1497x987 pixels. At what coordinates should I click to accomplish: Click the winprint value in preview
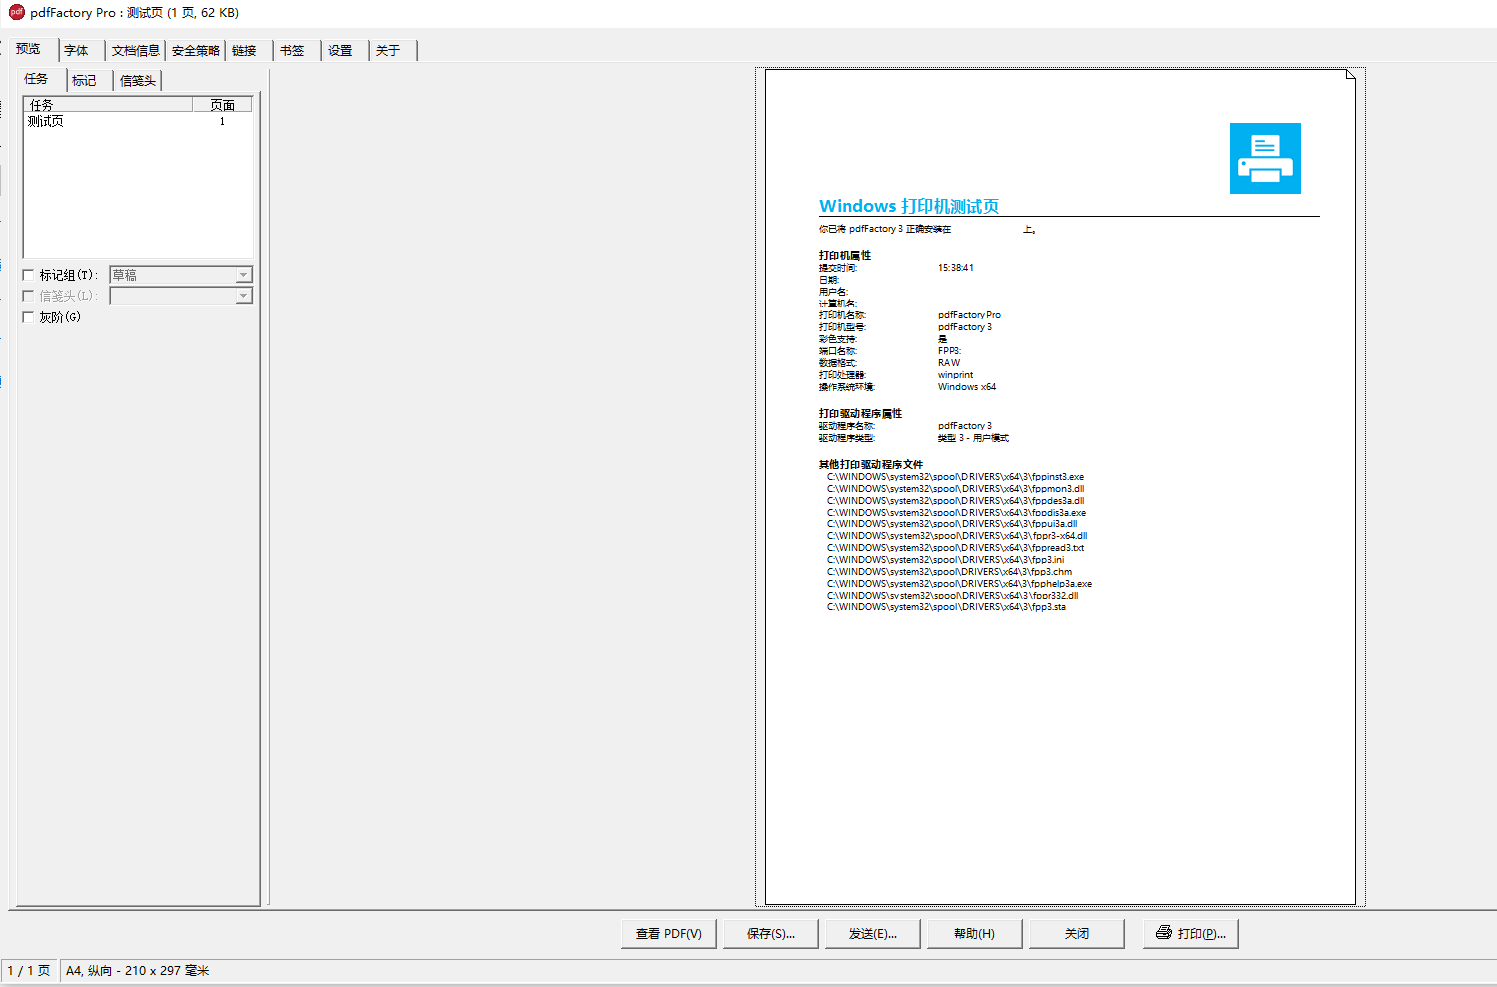pos(955,375)
